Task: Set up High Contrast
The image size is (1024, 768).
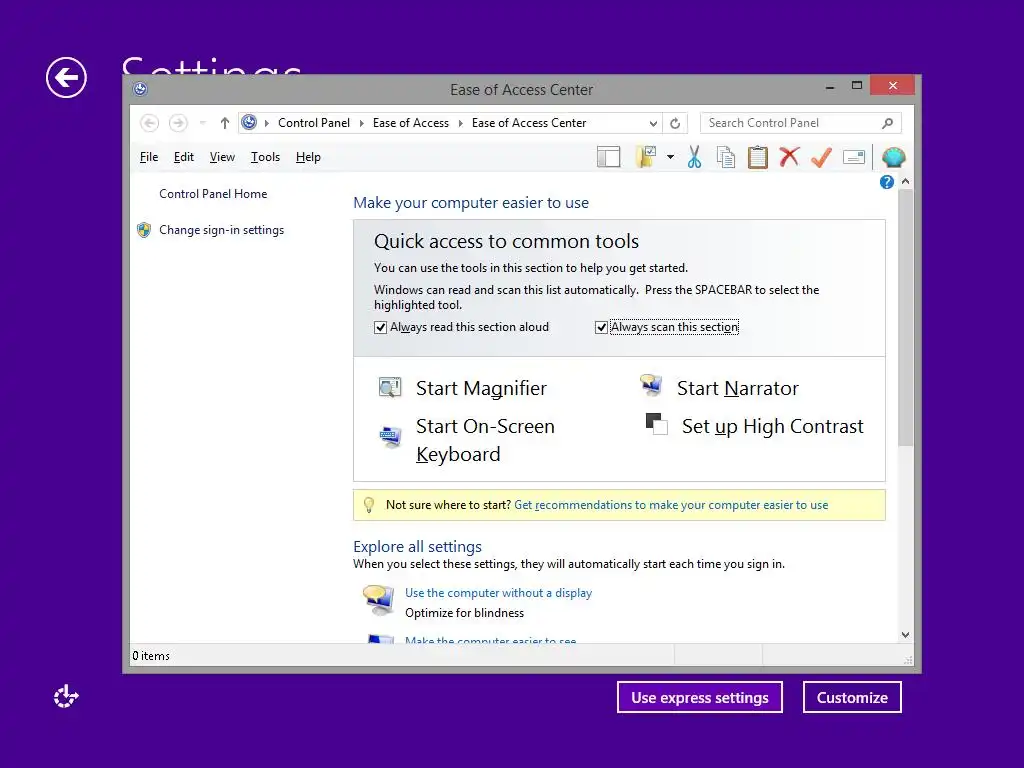Action: click(x=773, y=426)
